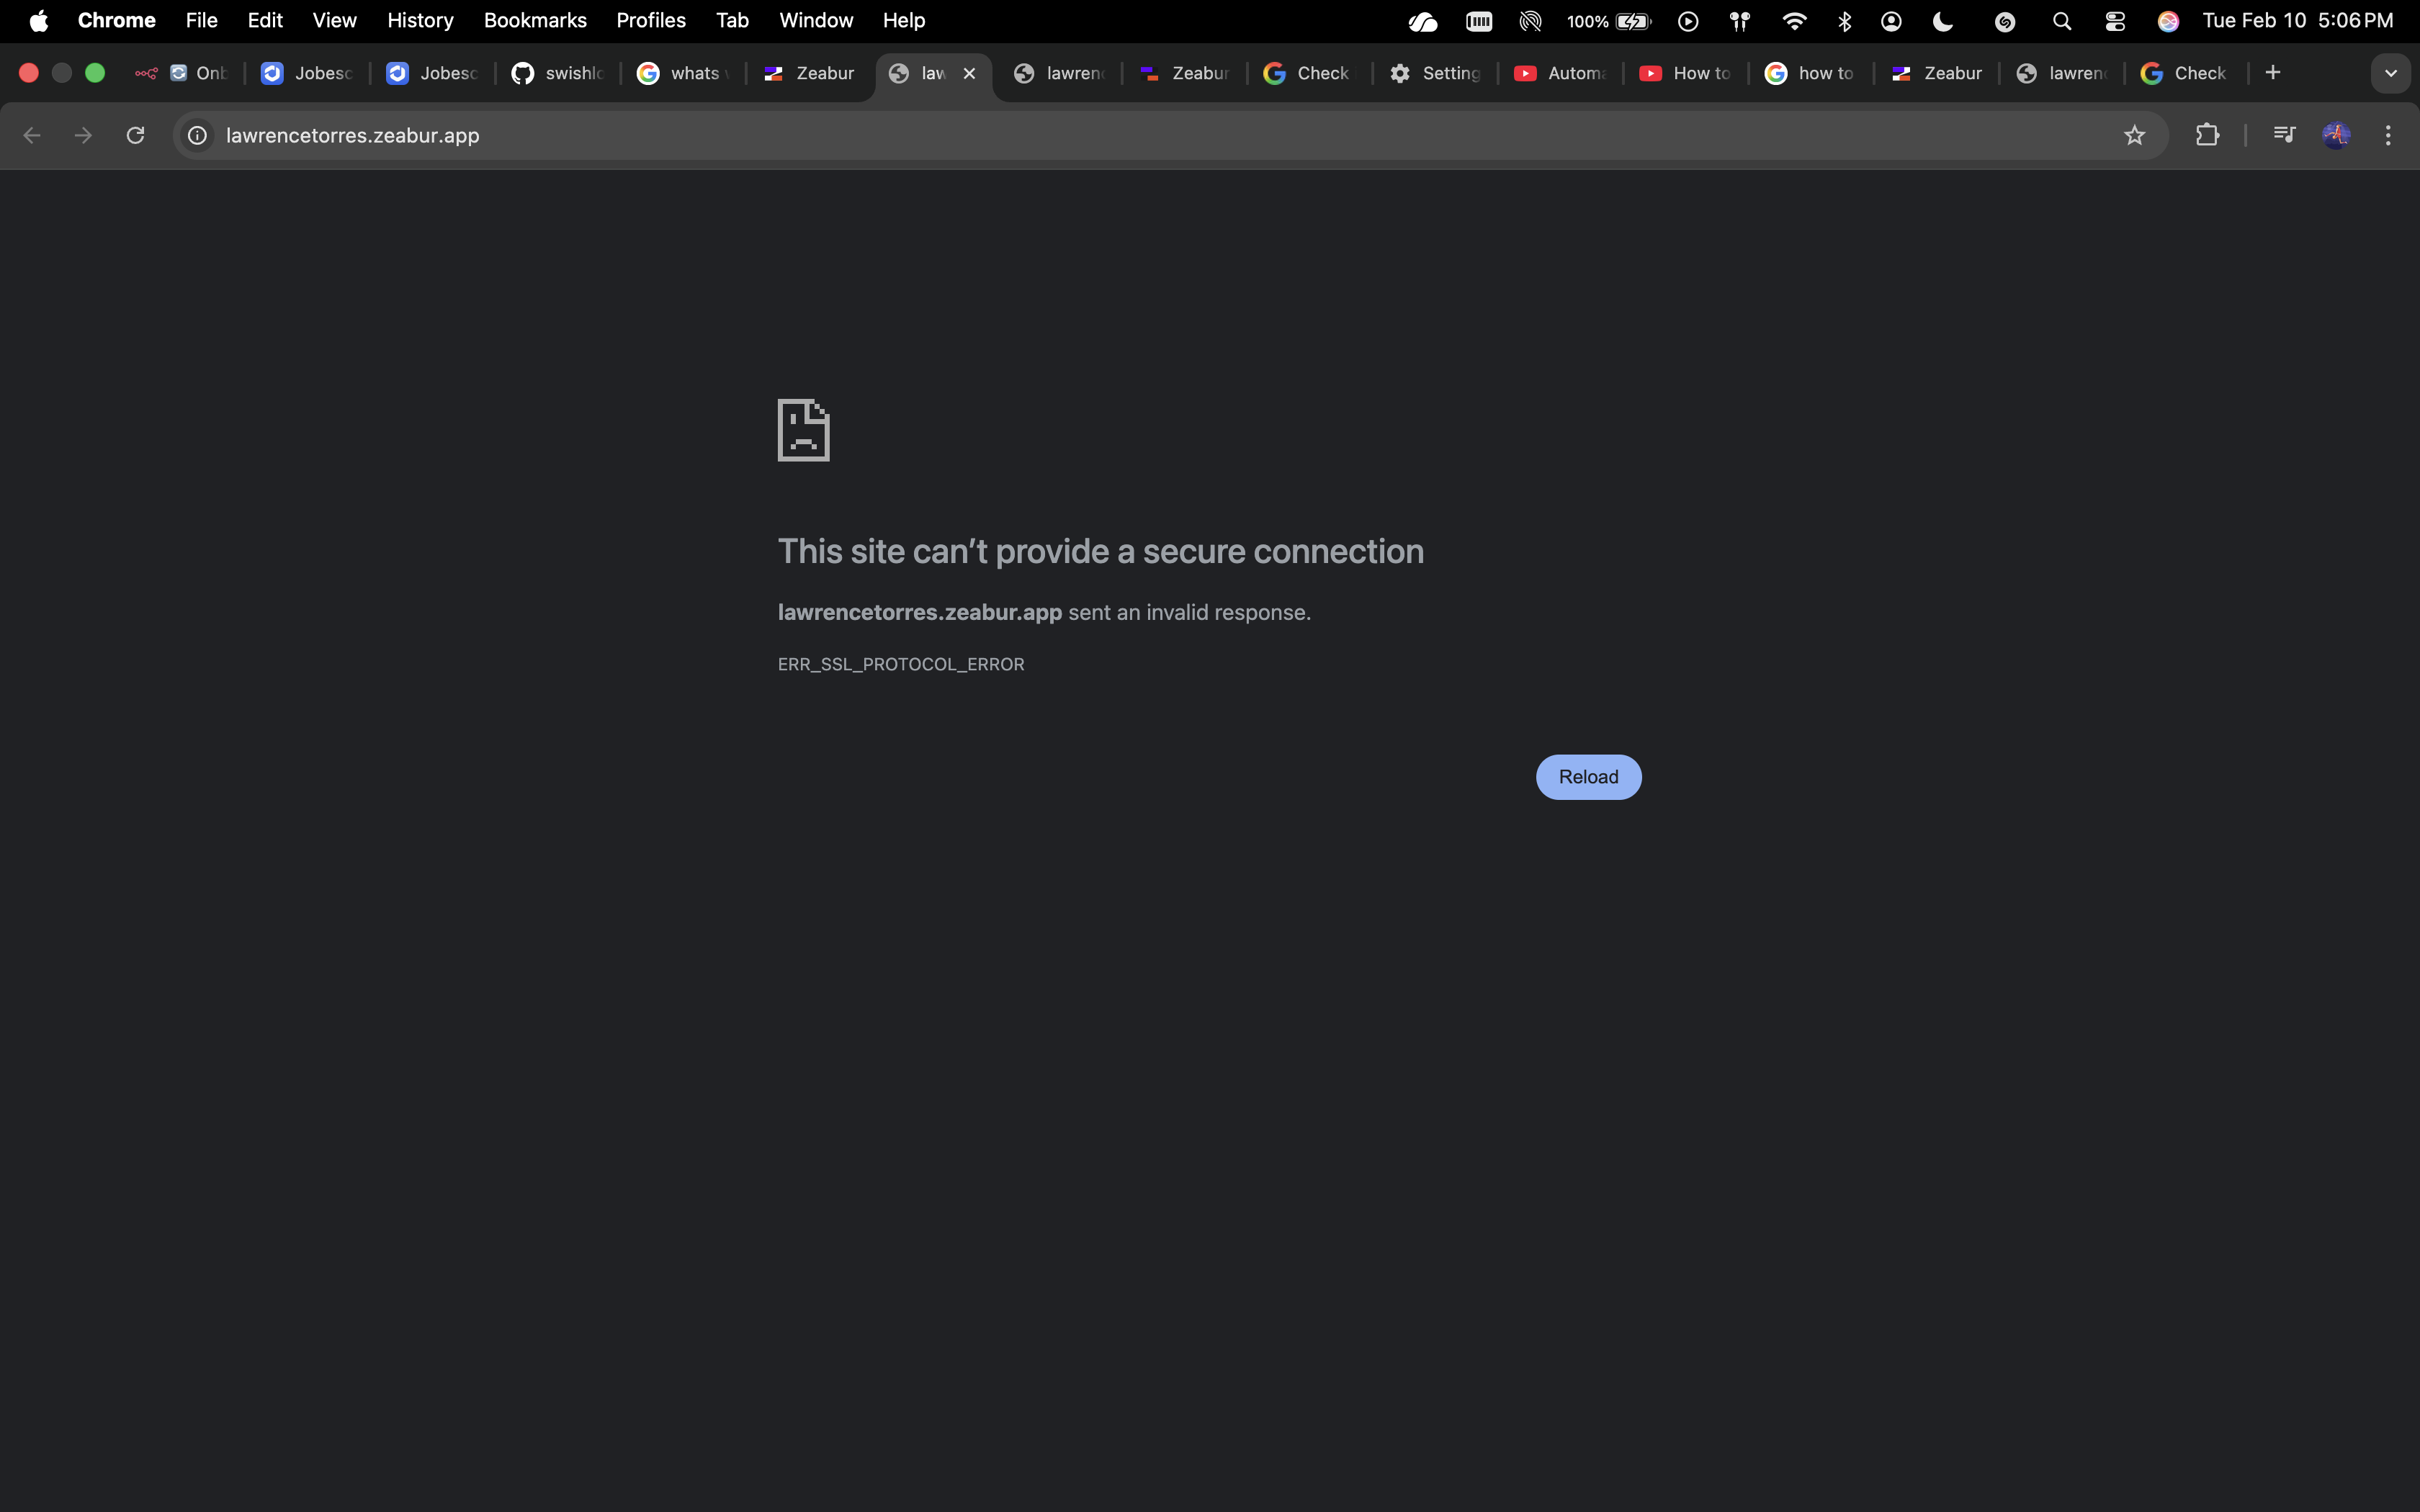Toggle Wi-Fi from the menu bar icon
Screen dimensions: 2420x1512
point(1794,21)
